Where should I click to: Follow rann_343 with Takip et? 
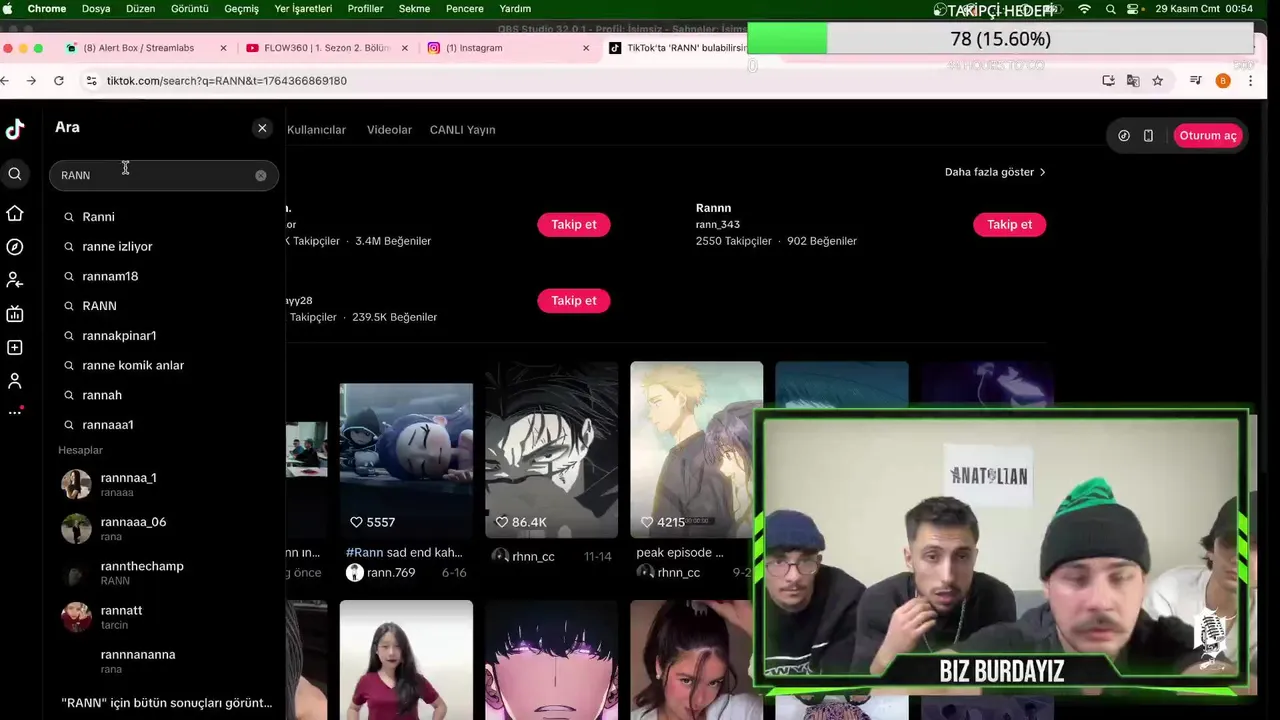[x=1009, y=225]
